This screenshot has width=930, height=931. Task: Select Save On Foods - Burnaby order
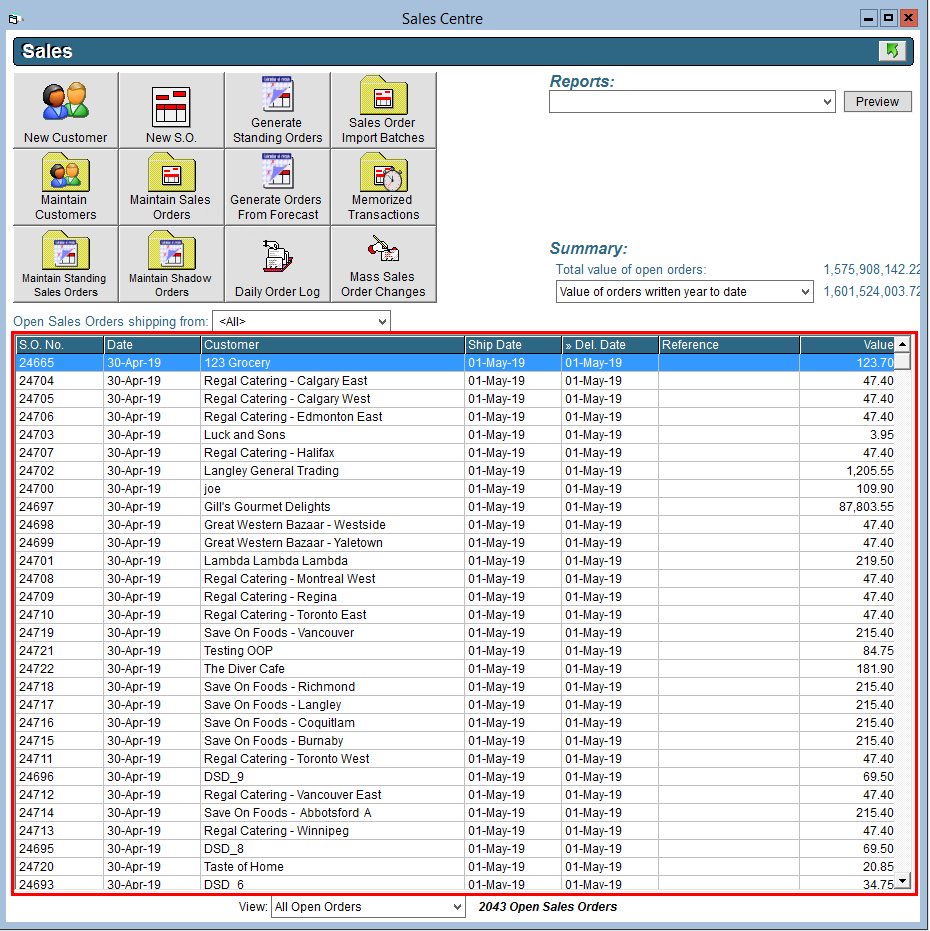455,741
